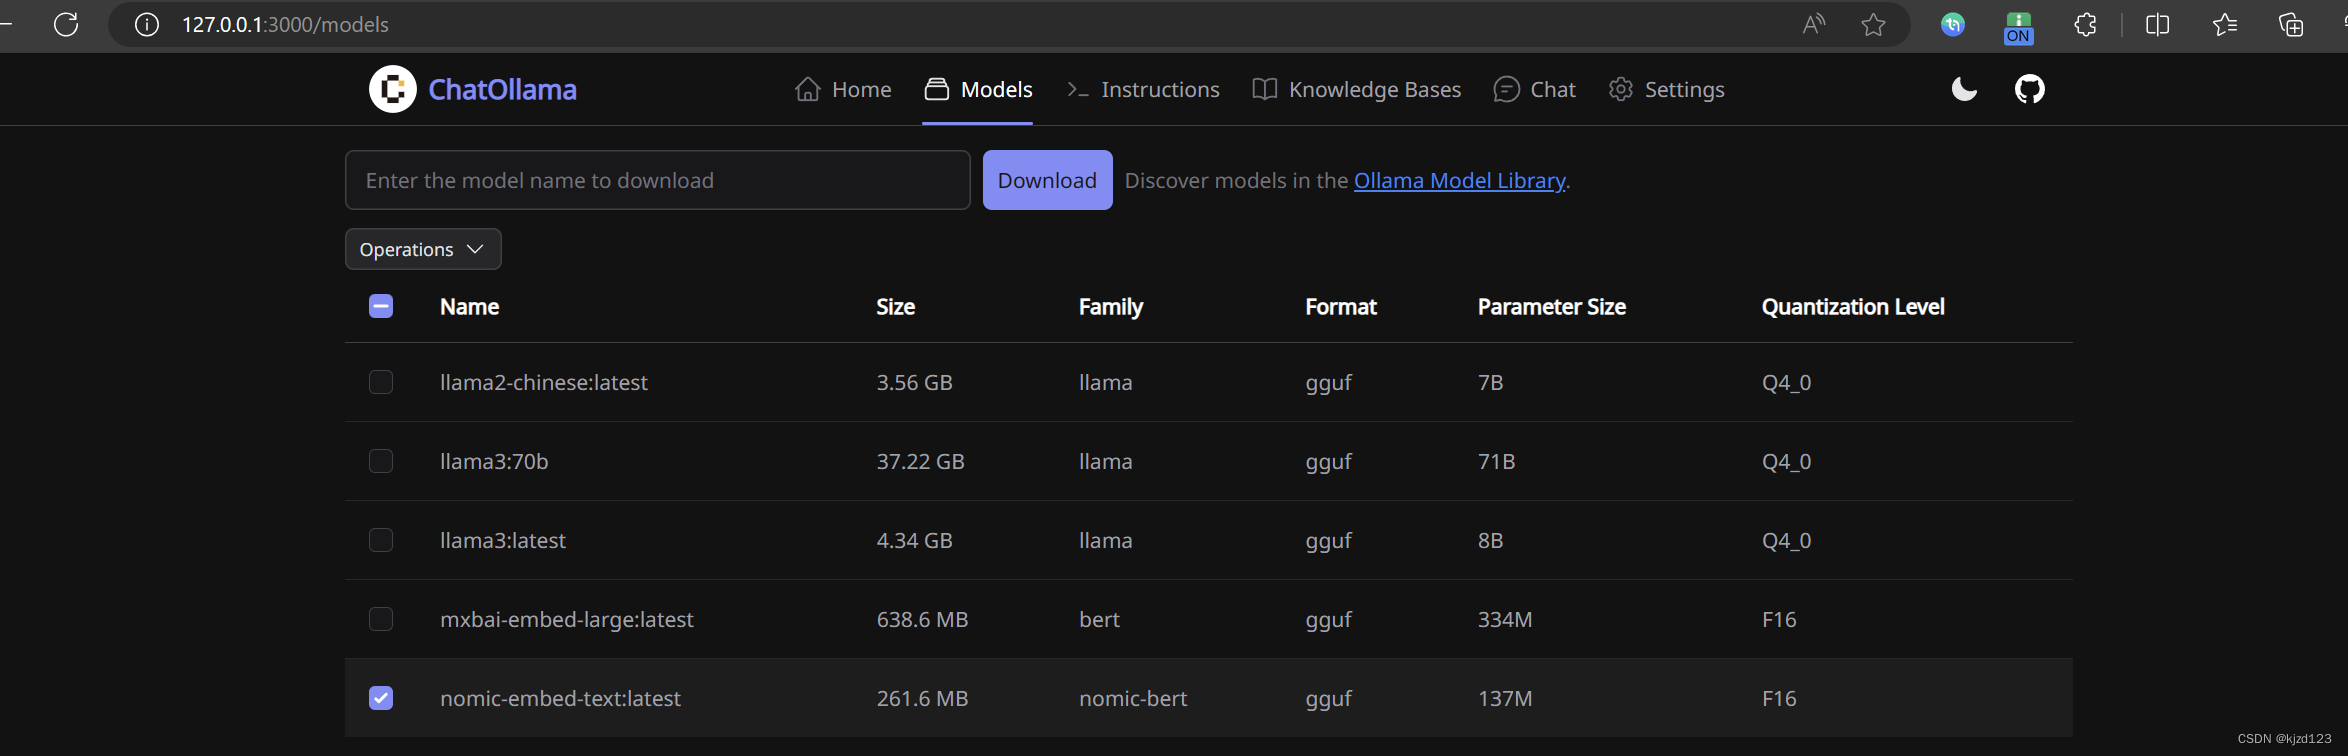Open the Knowledge Bases tab

click(x=1357, y=89)
